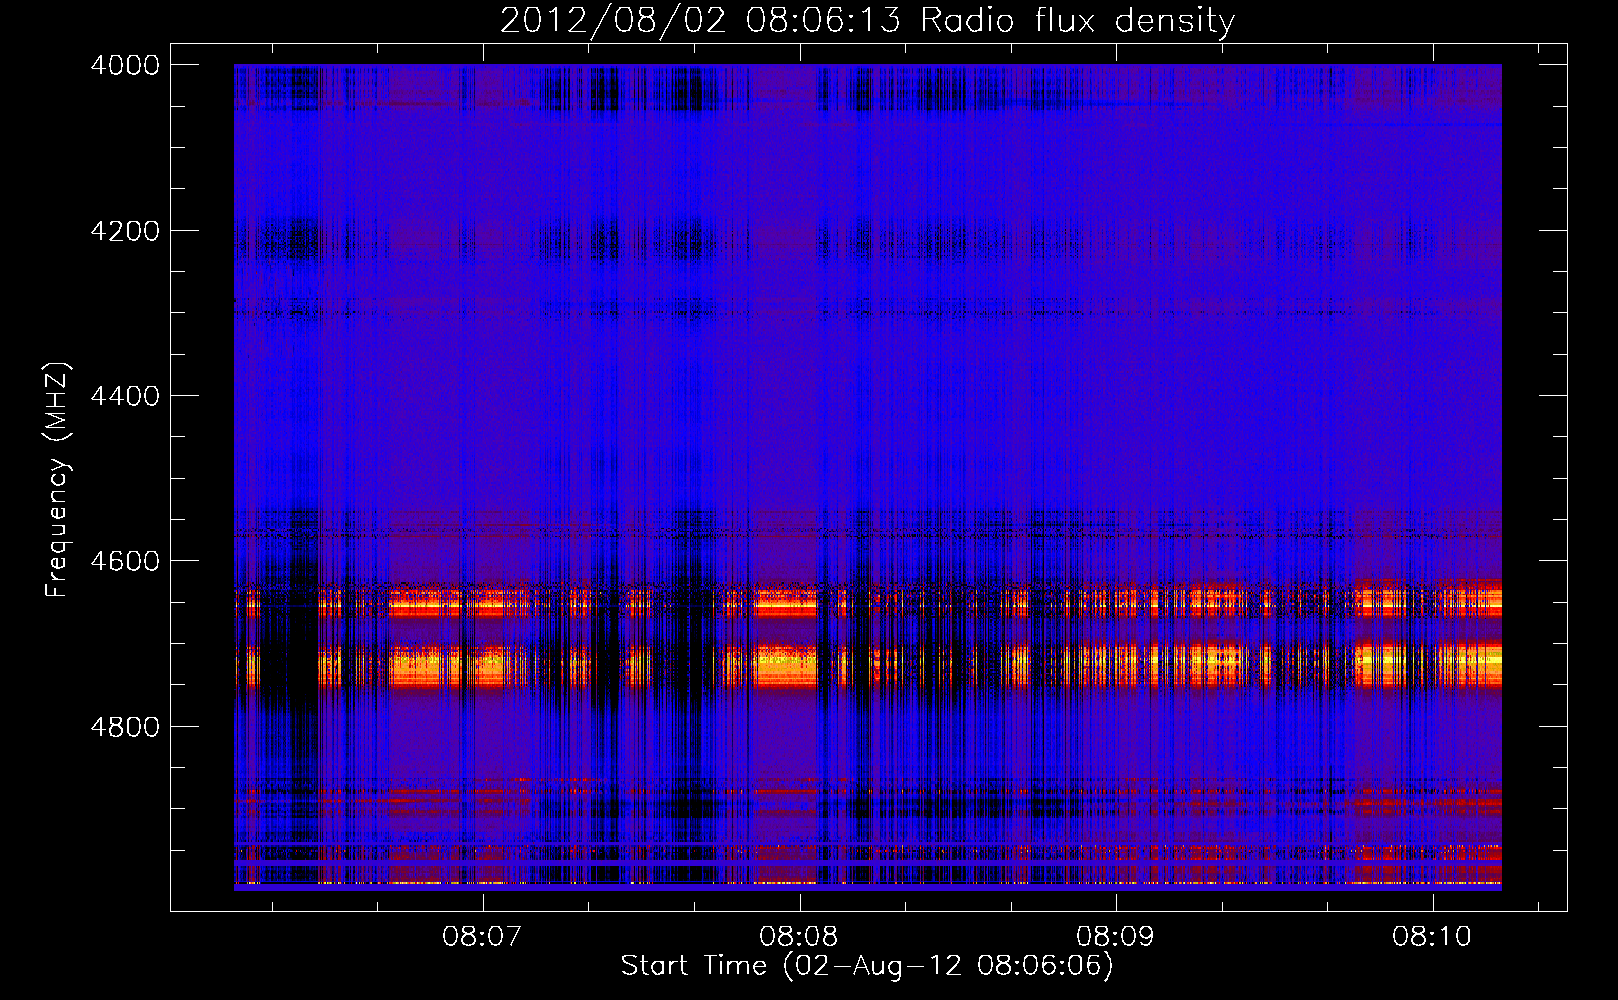Click the 4400 frequency tick label

[x=125, y=396]
